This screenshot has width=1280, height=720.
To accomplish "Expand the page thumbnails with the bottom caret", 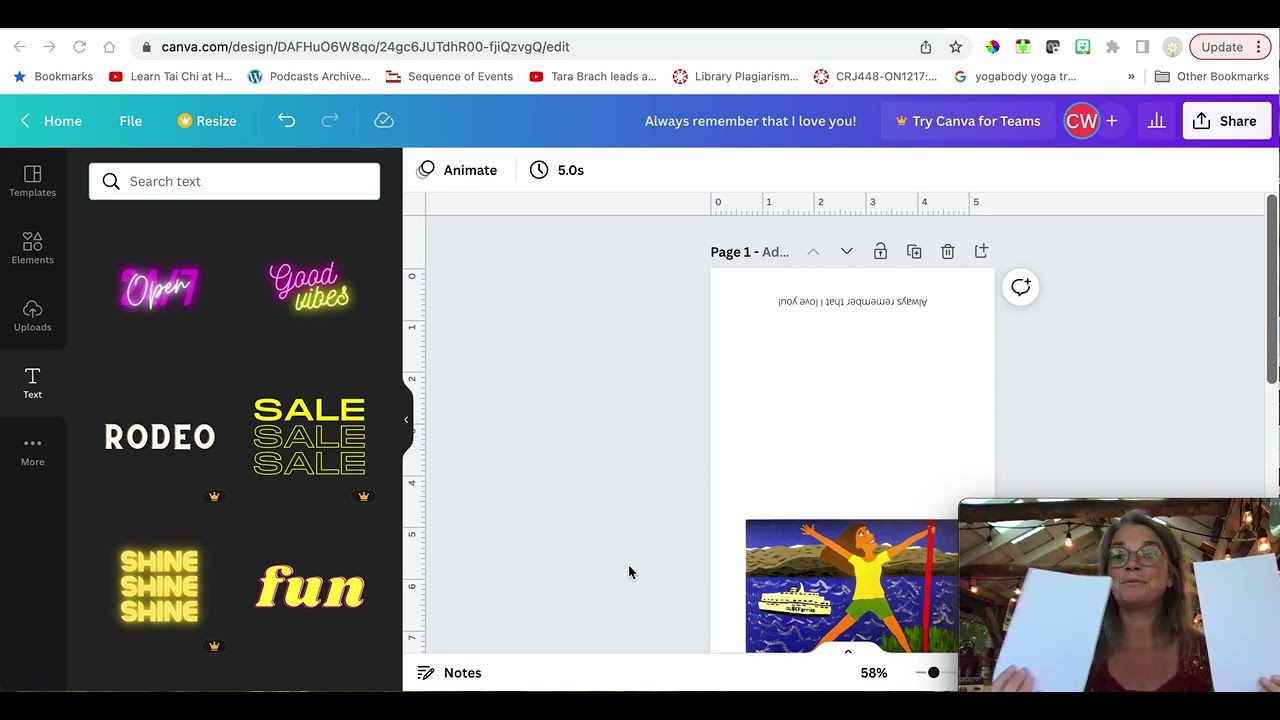I will (x=848, y=651).
